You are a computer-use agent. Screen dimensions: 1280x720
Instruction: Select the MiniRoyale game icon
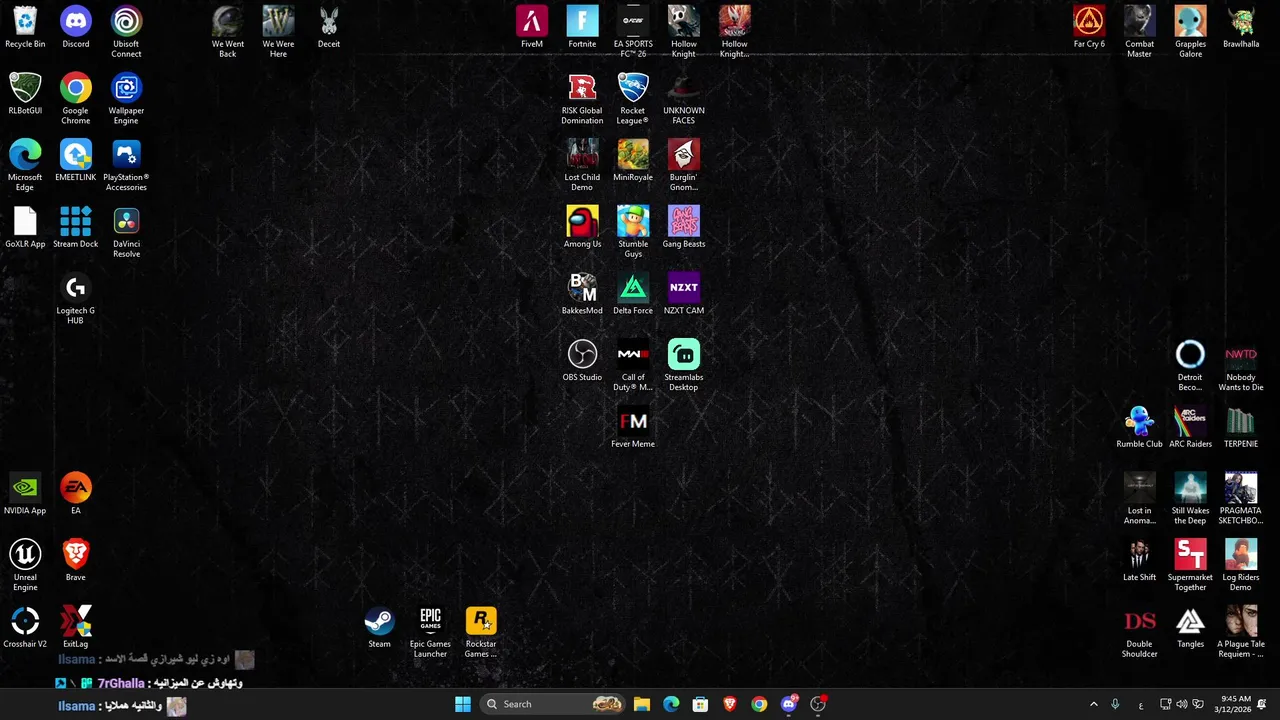[x=633, y=161]
